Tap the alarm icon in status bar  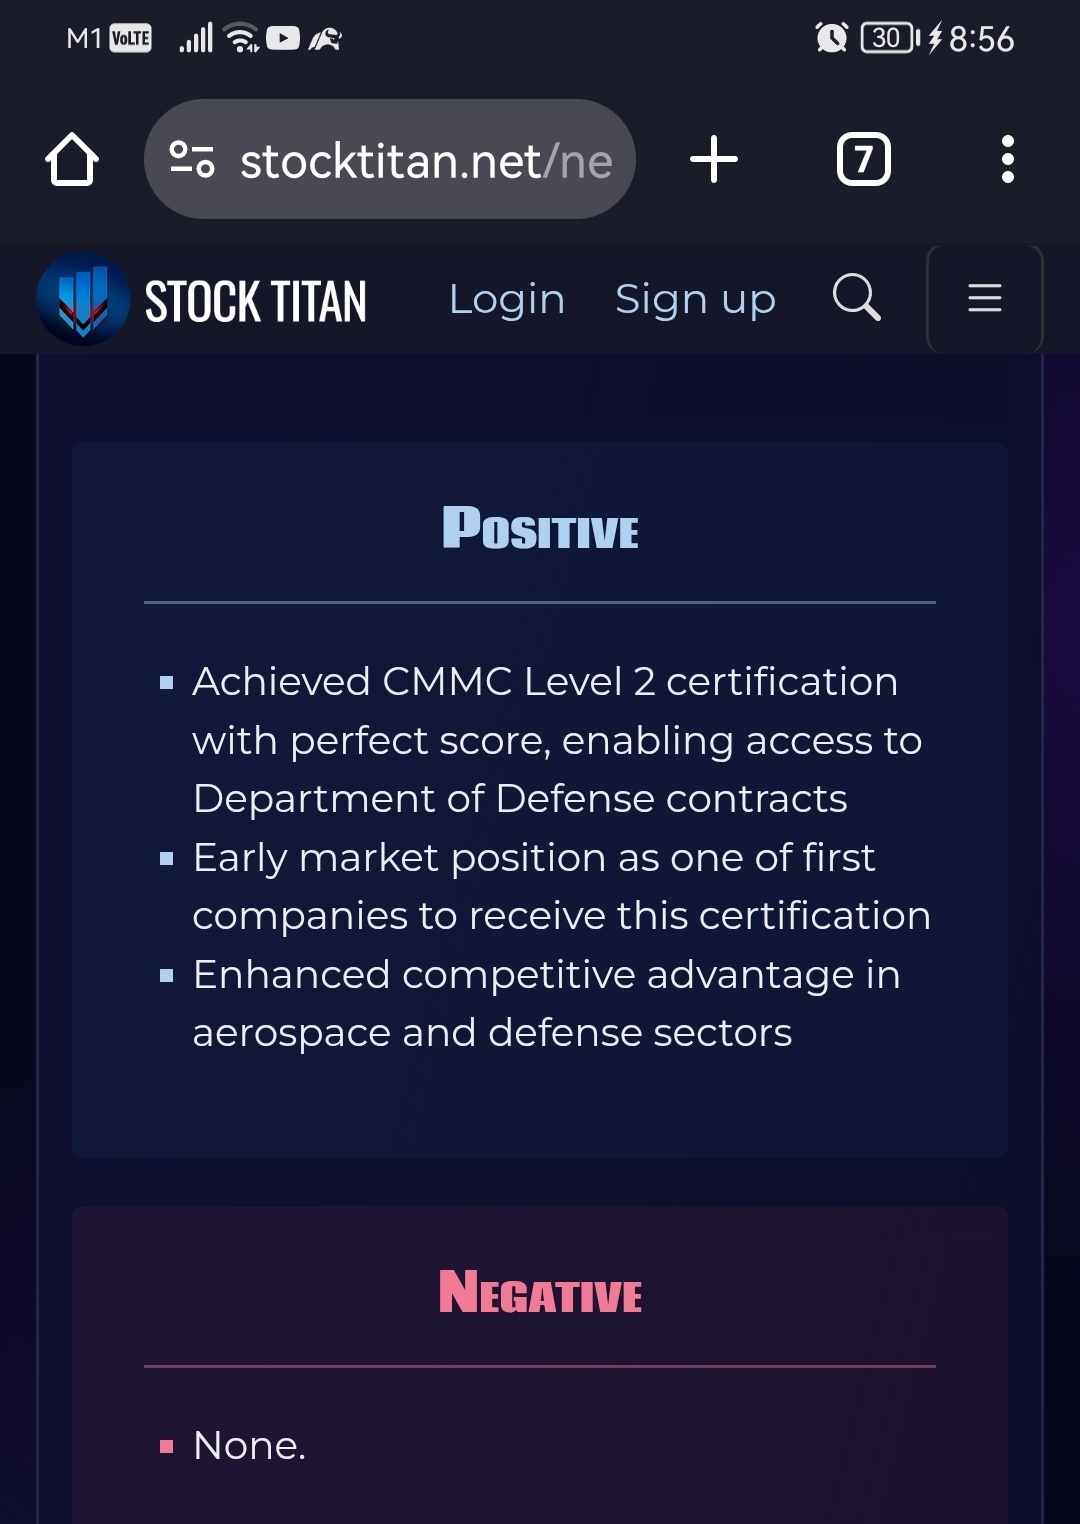click(x=831, y=38)
